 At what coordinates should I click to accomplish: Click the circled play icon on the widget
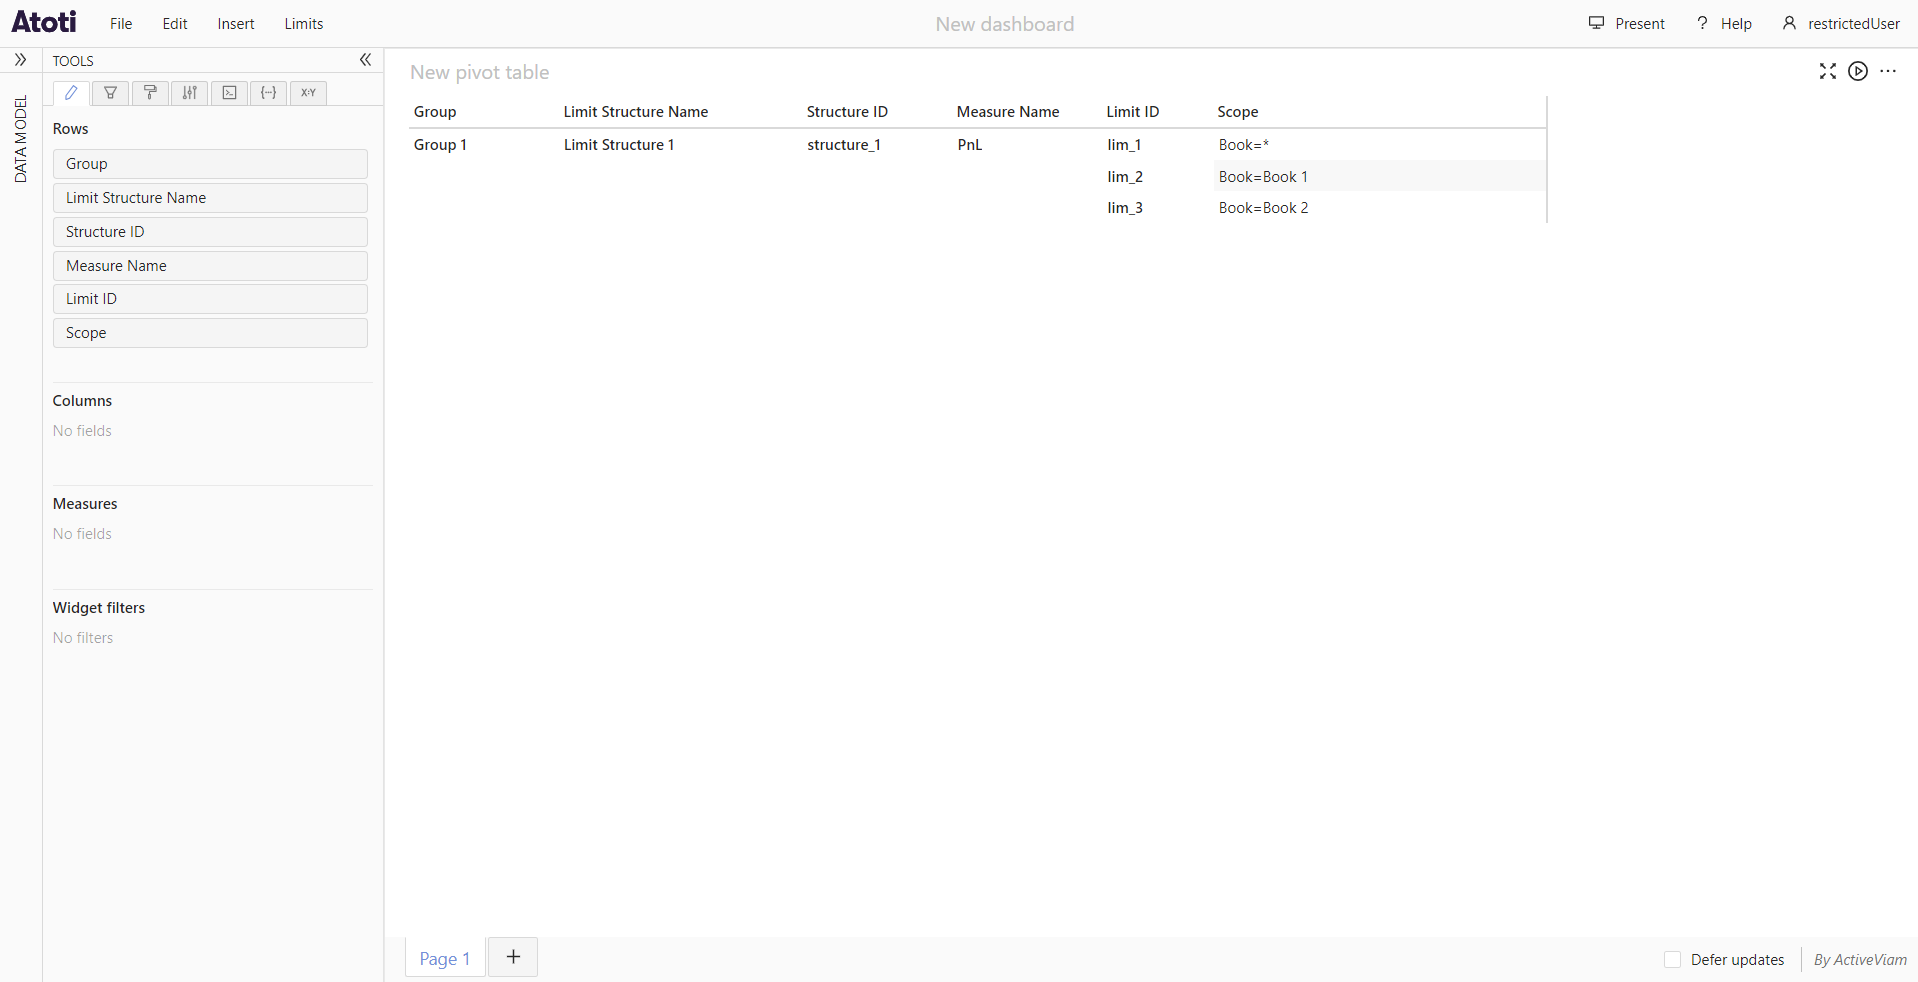pos(1857,71)
